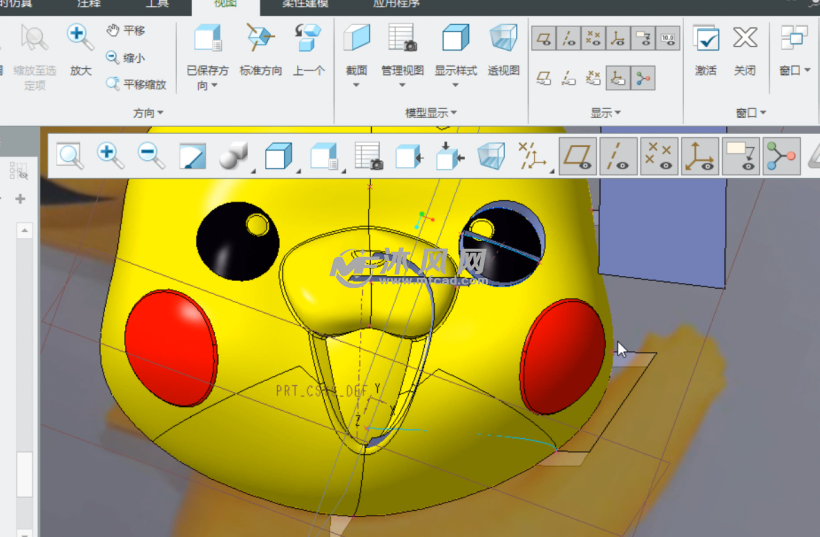Toggle spin center in ribbon 显示 group
This screenshot has width=820, height=537.
643,78
